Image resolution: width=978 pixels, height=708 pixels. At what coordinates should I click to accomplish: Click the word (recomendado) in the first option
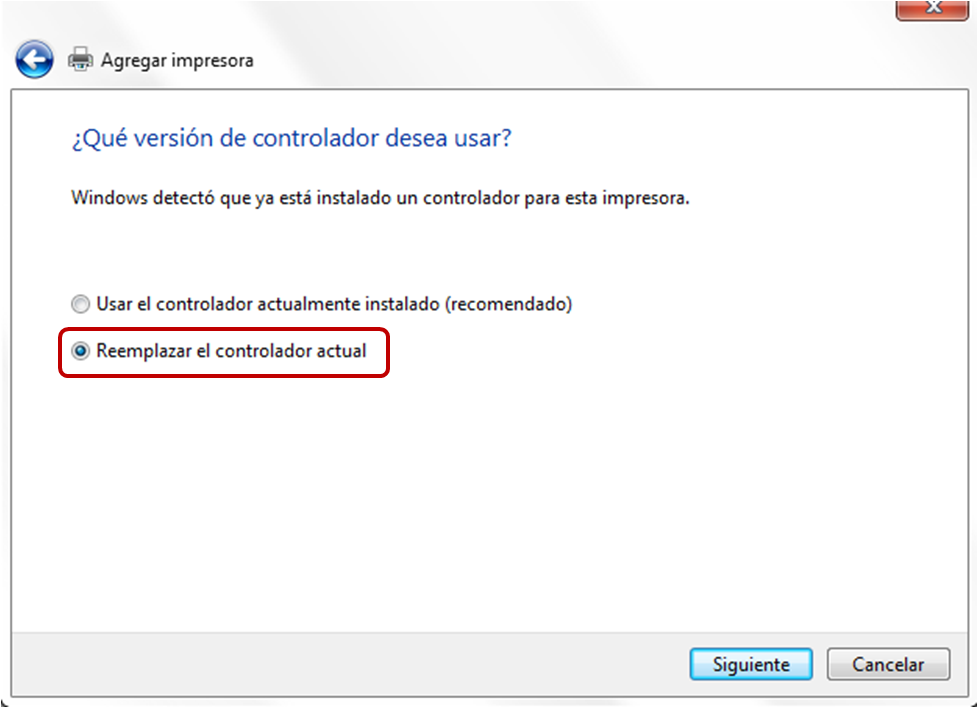pyautogui.click(x=508, y=304)
